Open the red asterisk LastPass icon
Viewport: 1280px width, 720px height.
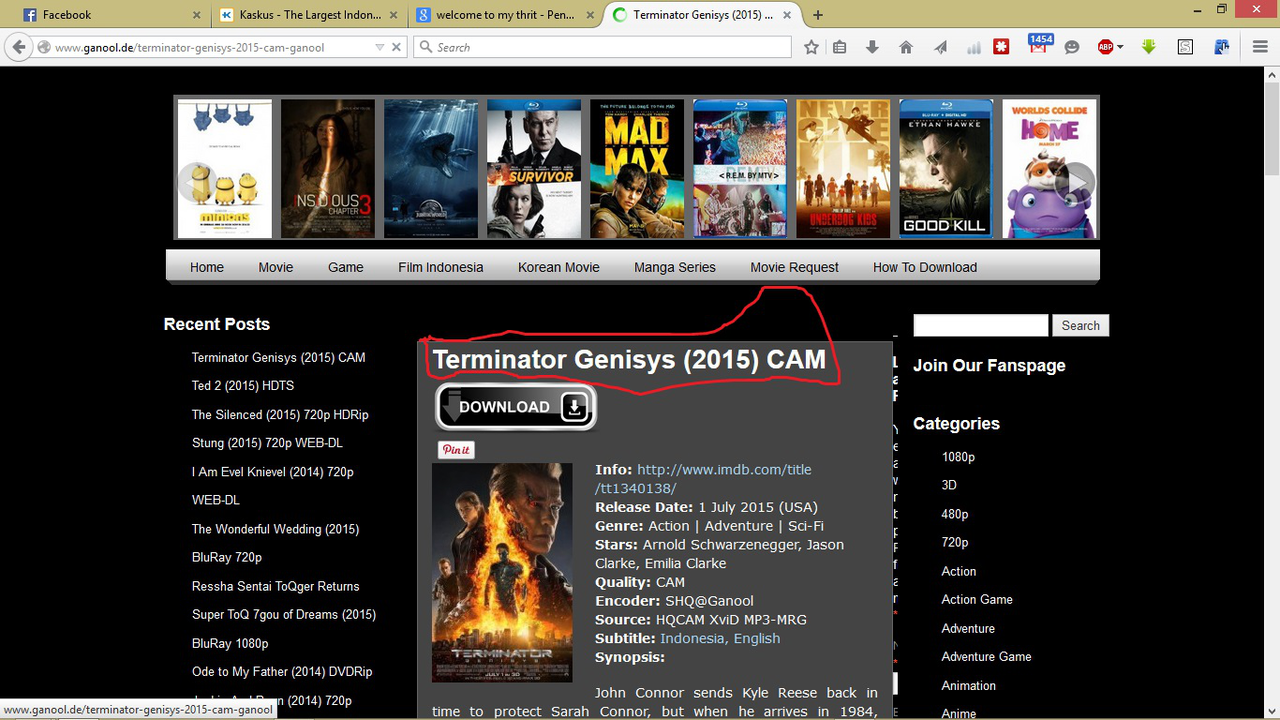tap(1001, 47)
